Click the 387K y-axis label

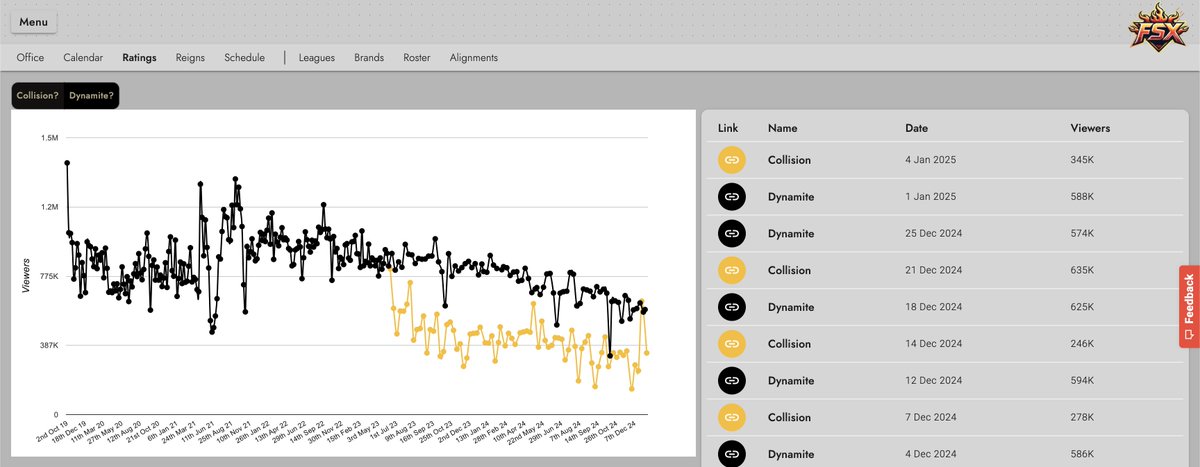pyautogui.click(x=49, y=345)
